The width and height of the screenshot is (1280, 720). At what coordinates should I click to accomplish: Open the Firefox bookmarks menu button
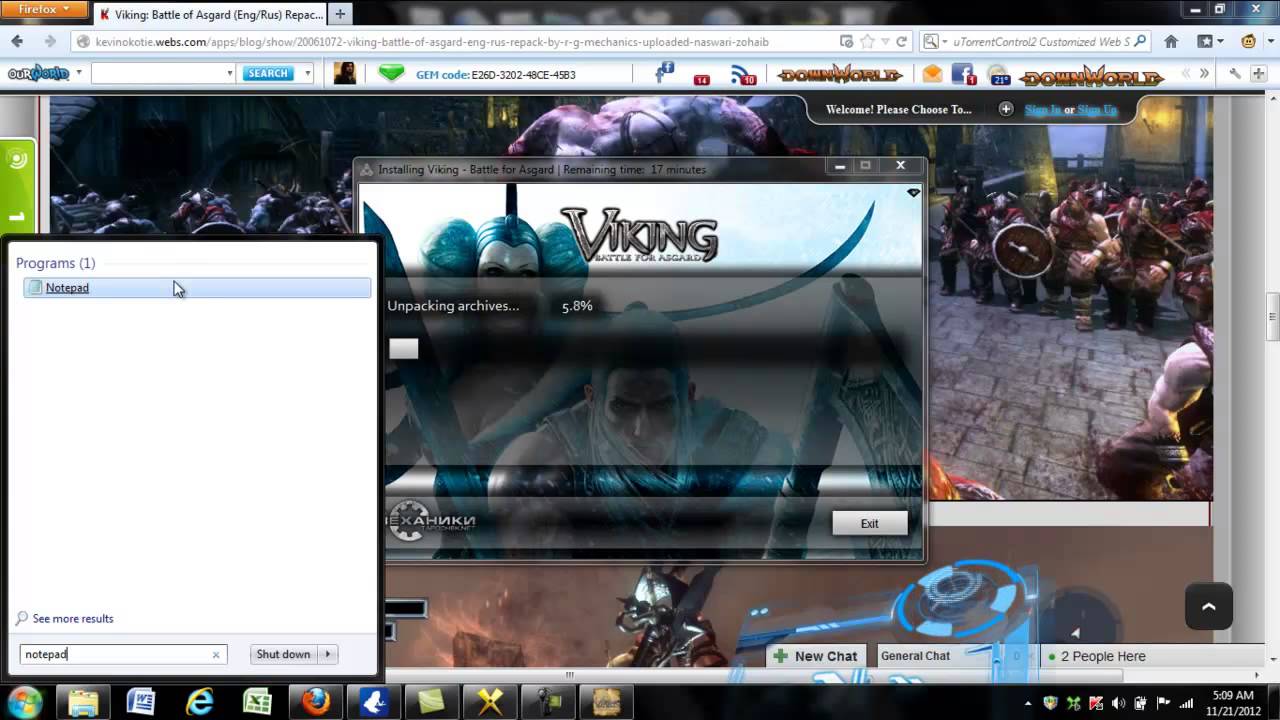1210,42
